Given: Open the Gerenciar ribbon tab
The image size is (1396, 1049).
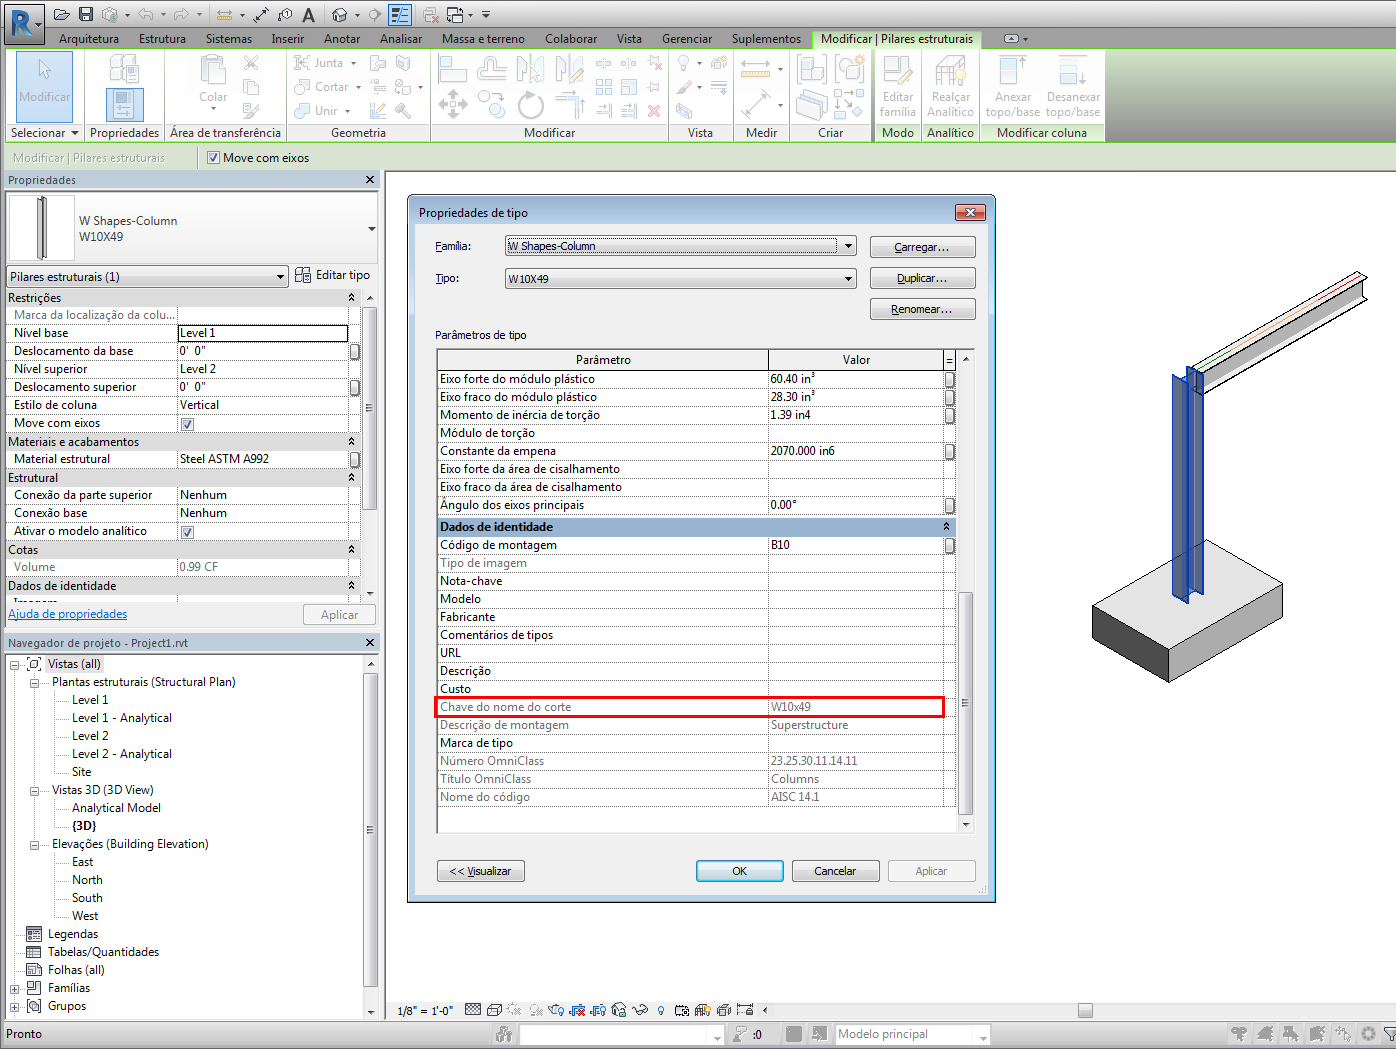Looking at the screenshot, I should [x=686, y=39].
